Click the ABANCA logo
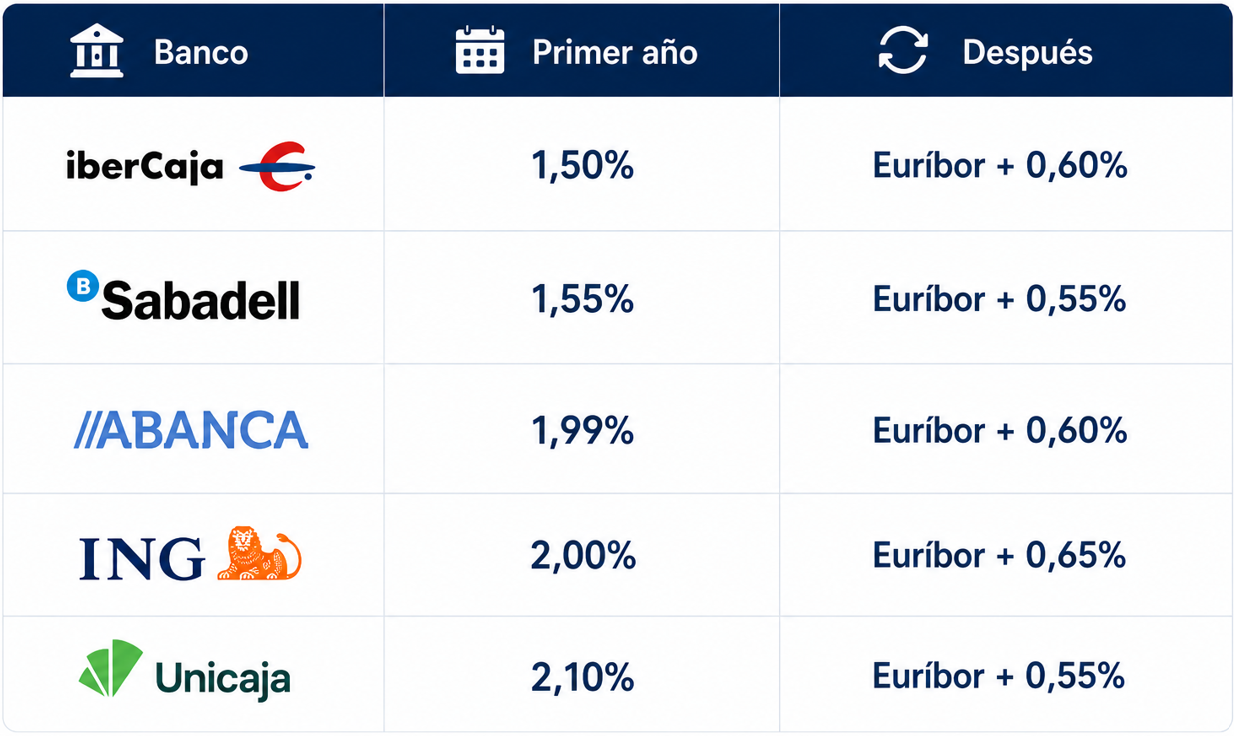1234x736 pixels. pyautogui.click(x=191, y=429)
